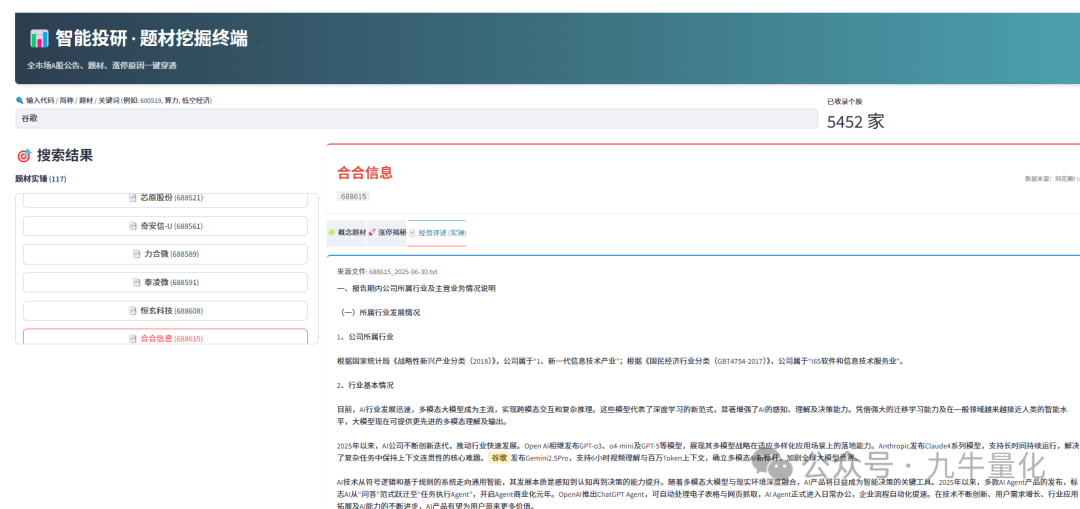Click the 题材实锤 (117) label
Screen dimensions: 1080x509
pyautogui.click(x=41, y=179)
